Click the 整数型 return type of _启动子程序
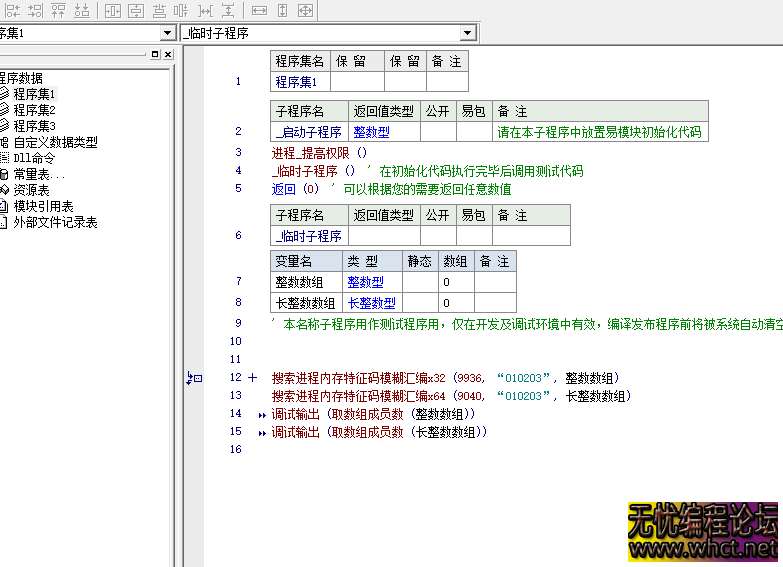Screen dimensions: 783x567 coord(371,132)
